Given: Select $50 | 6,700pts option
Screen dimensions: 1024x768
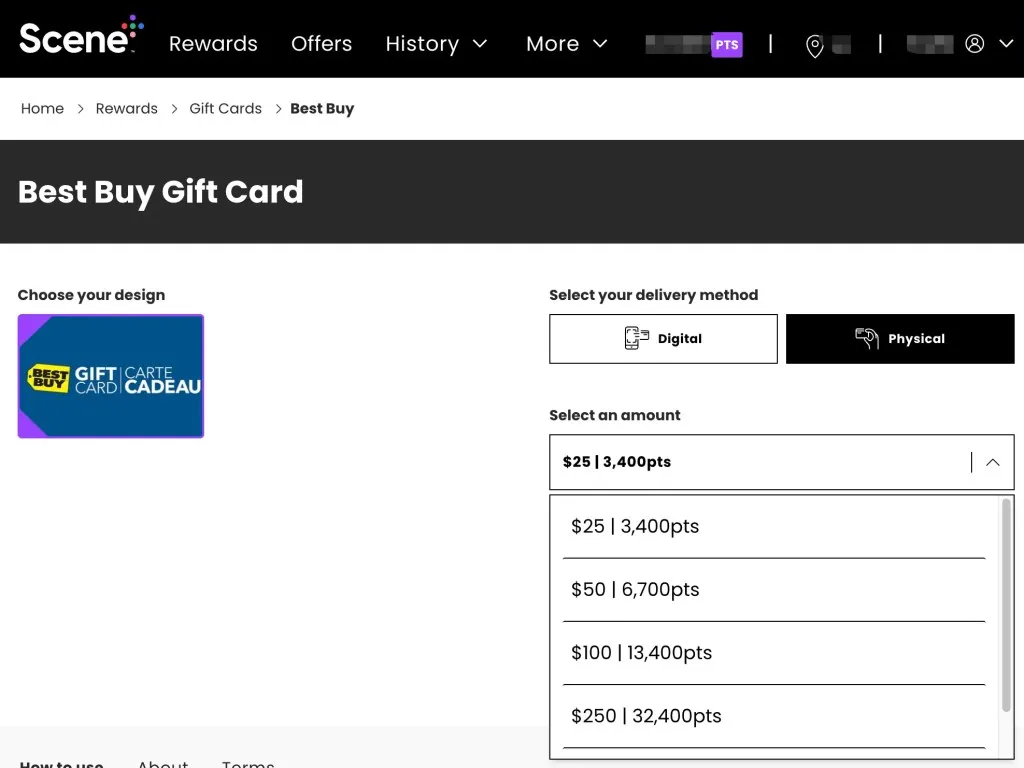Looking at the screenshot, I should click(x=774, y=590).
